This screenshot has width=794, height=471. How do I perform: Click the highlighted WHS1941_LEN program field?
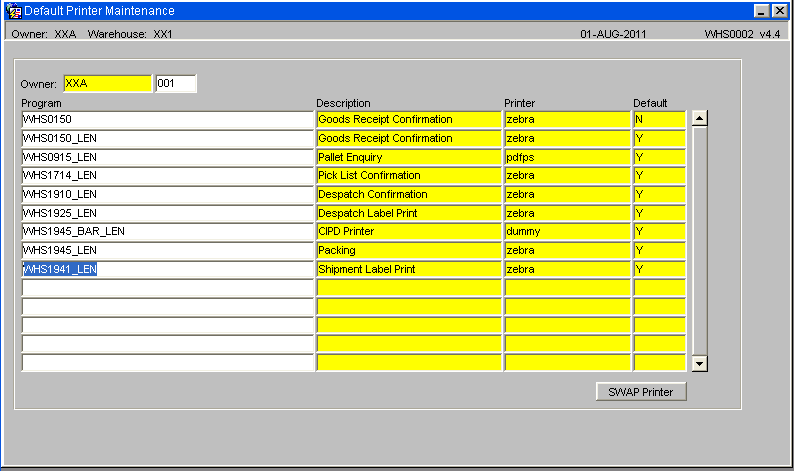click(x=168, y=269)
